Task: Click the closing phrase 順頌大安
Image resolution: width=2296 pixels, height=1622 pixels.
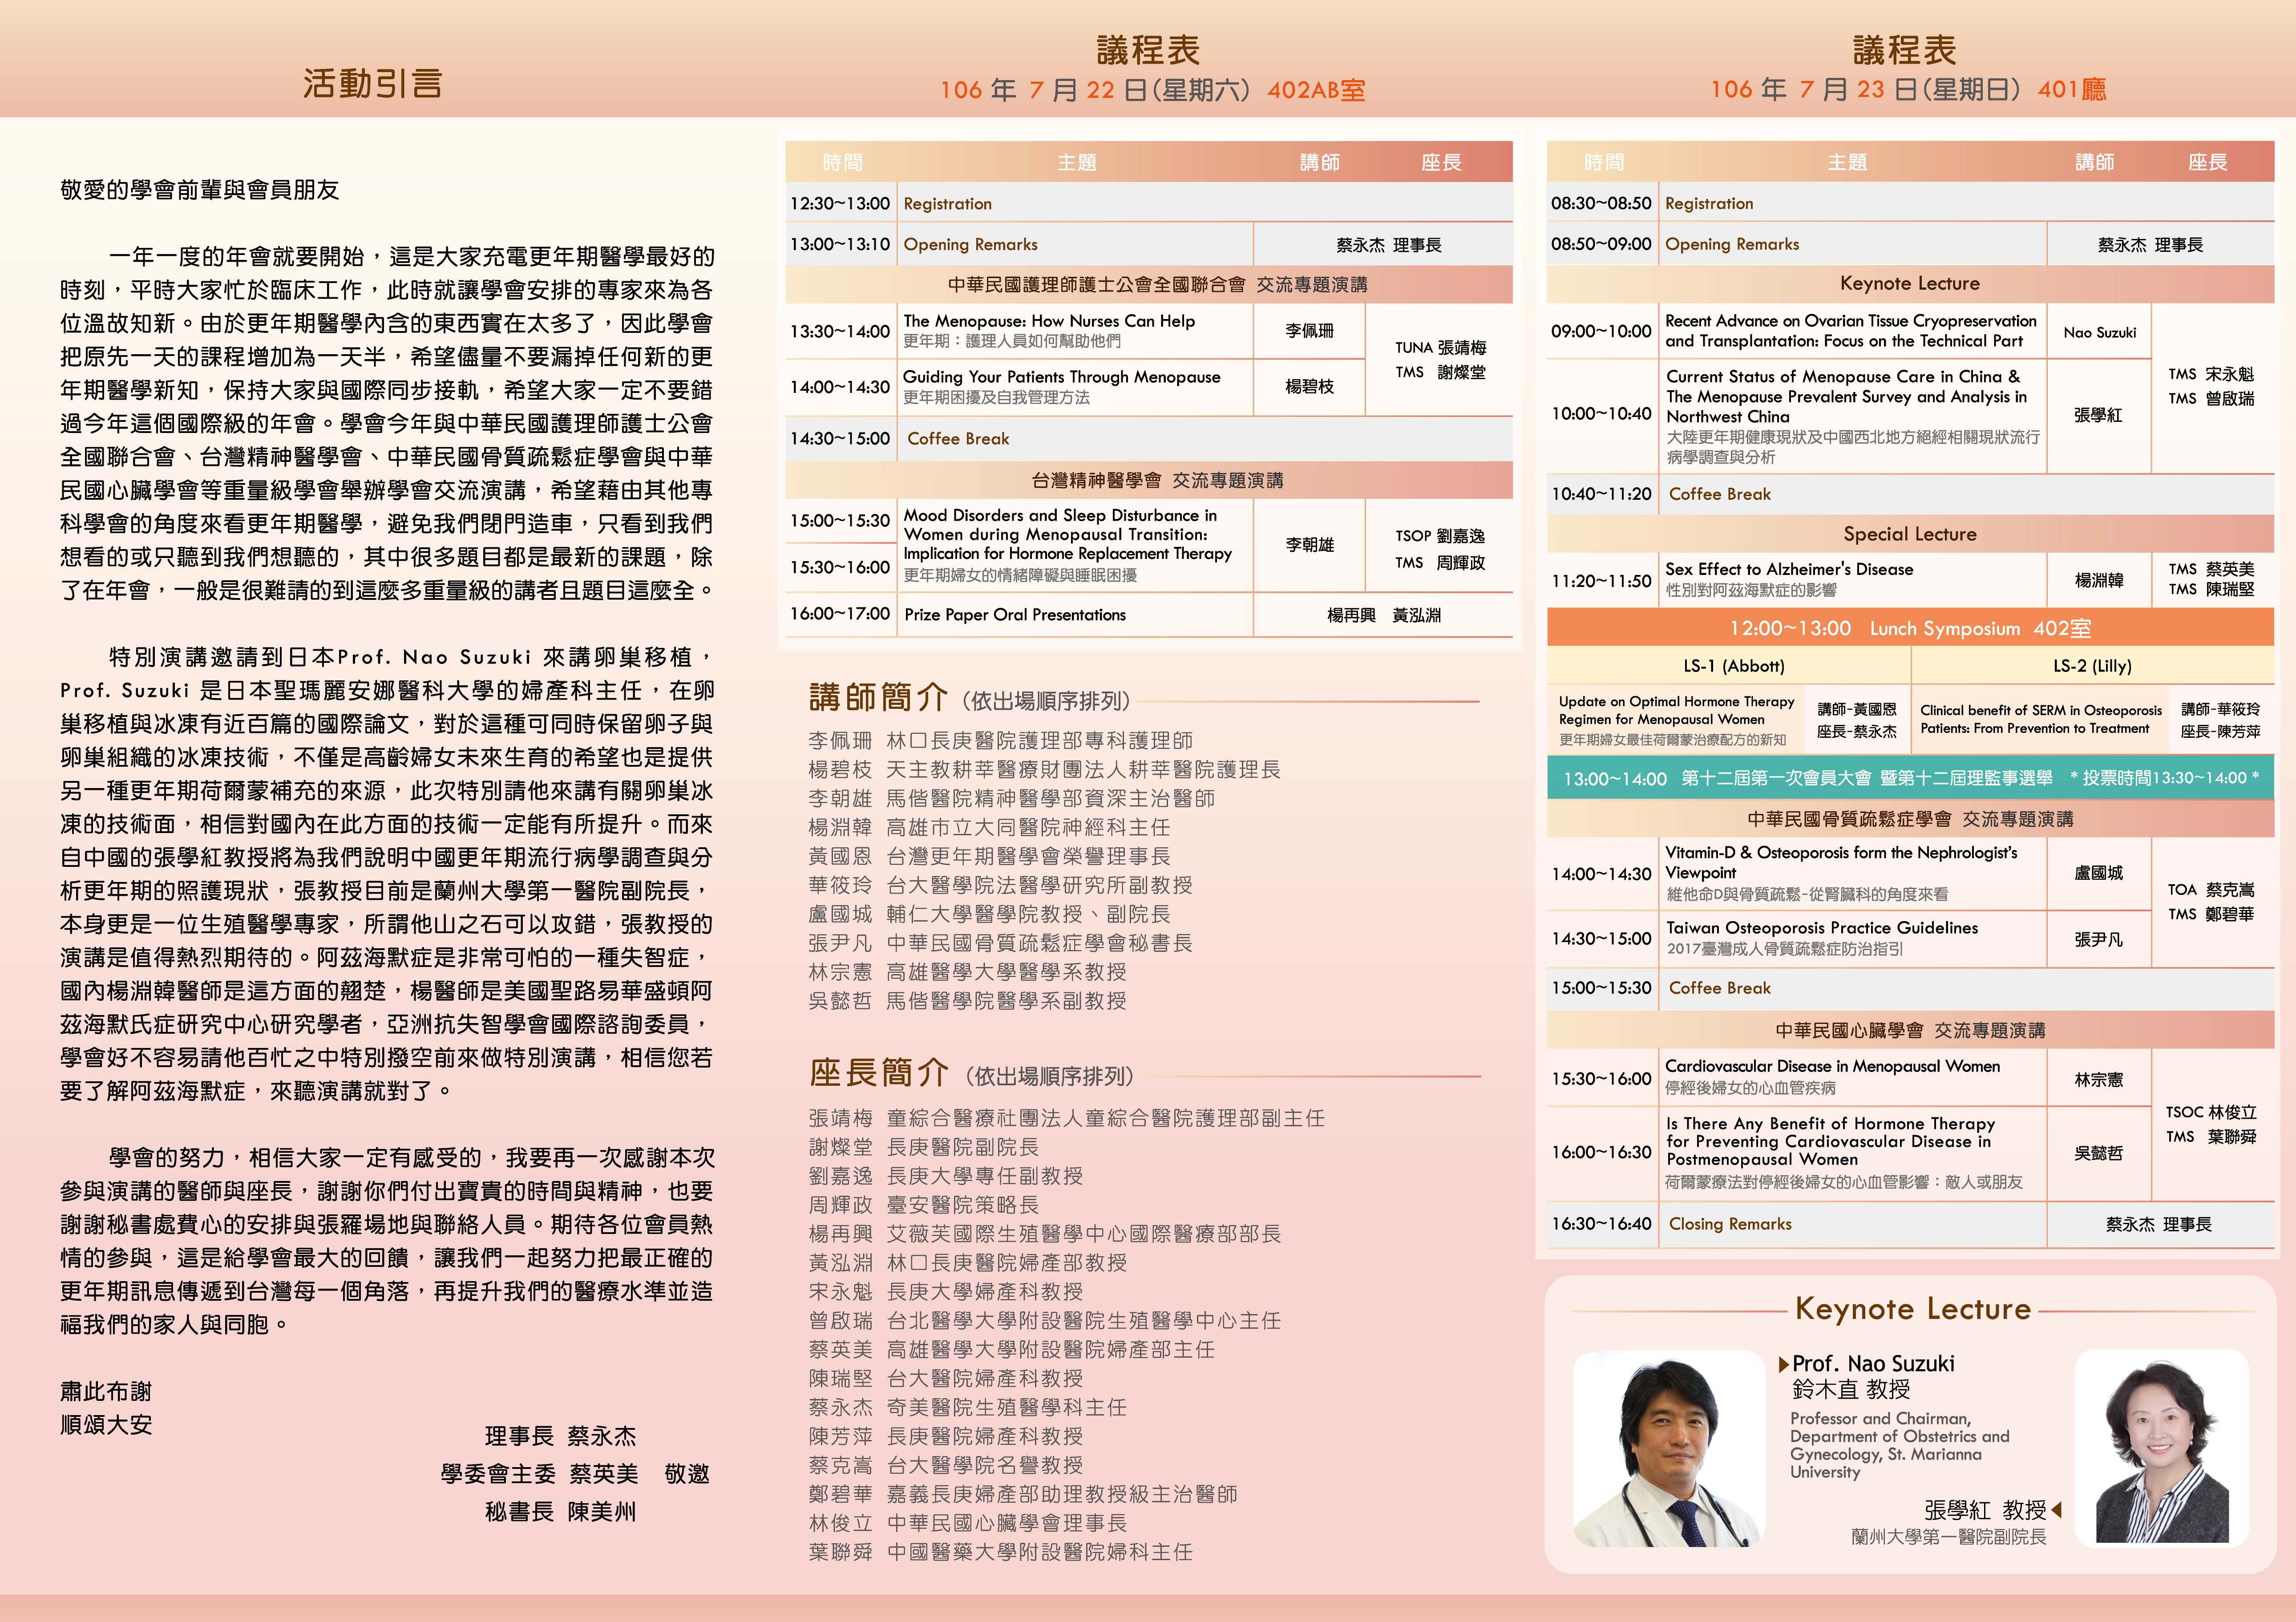Action: pyautogui.click(x=106, y=1425)
